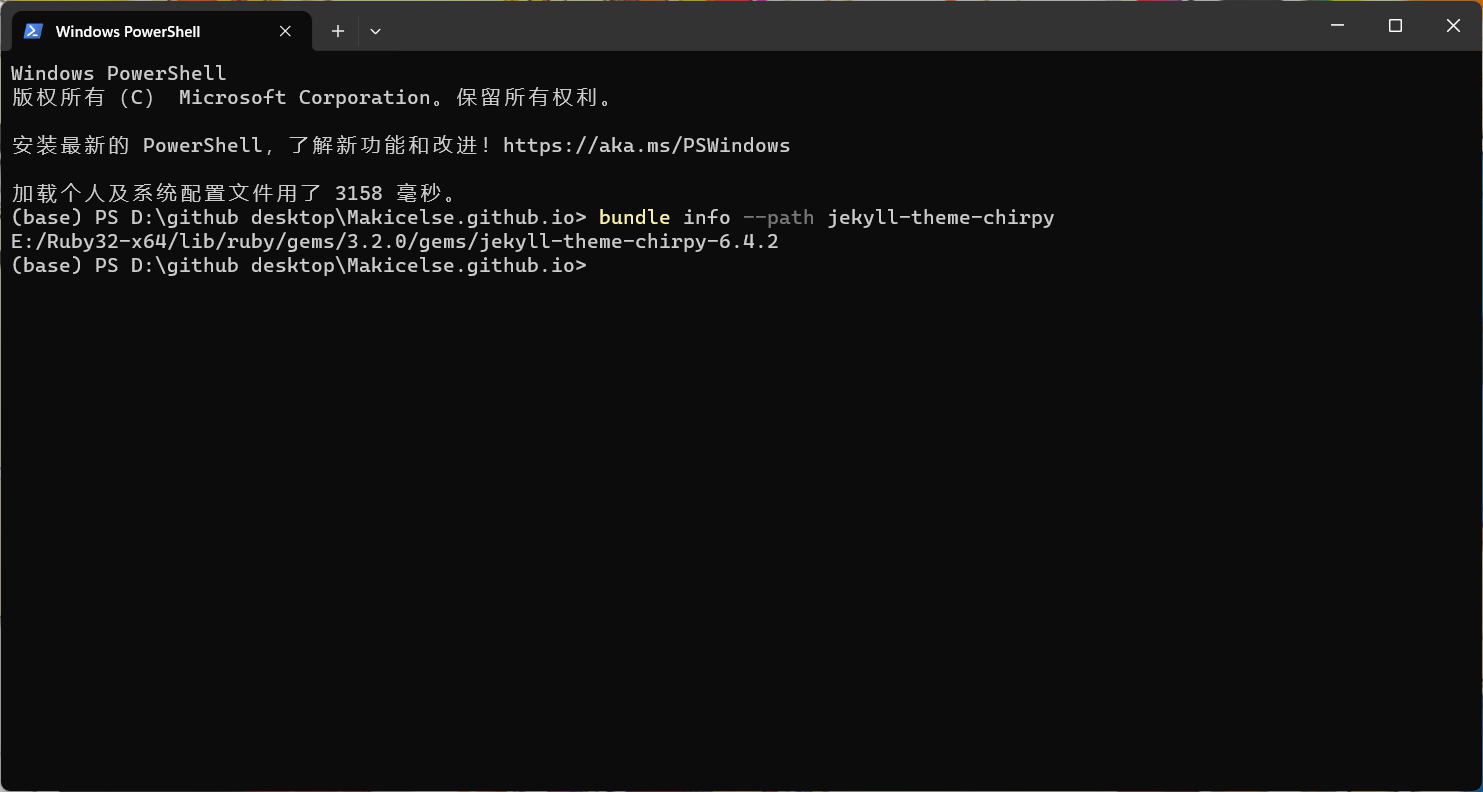The image size is (1483, 792).
Task: Click the gray '--path' flag text
Action: point(778,218)
